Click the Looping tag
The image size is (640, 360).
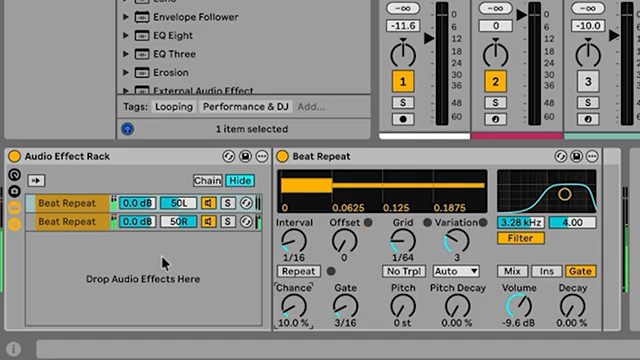[174, 107]
